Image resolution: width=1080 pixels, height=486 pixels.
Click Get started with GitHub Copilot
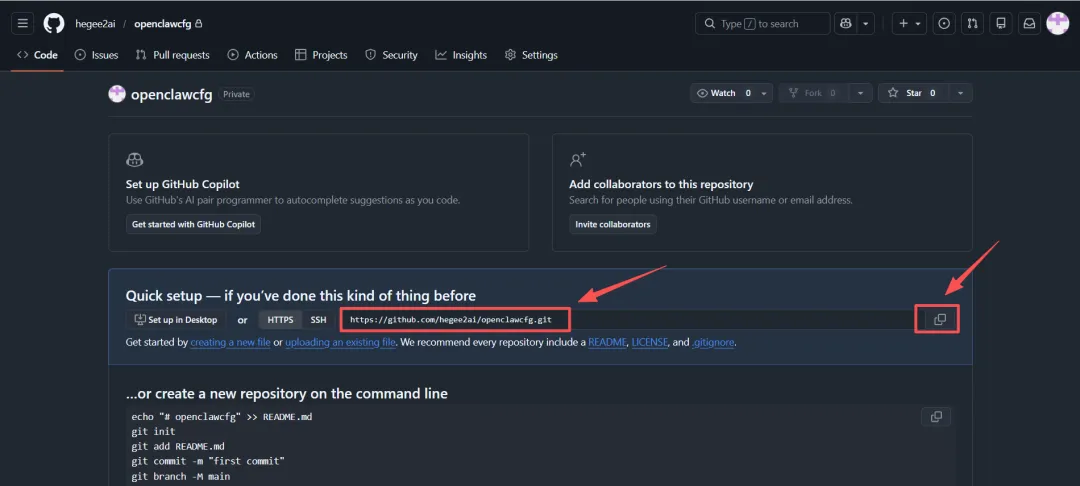tap(194, 224)
